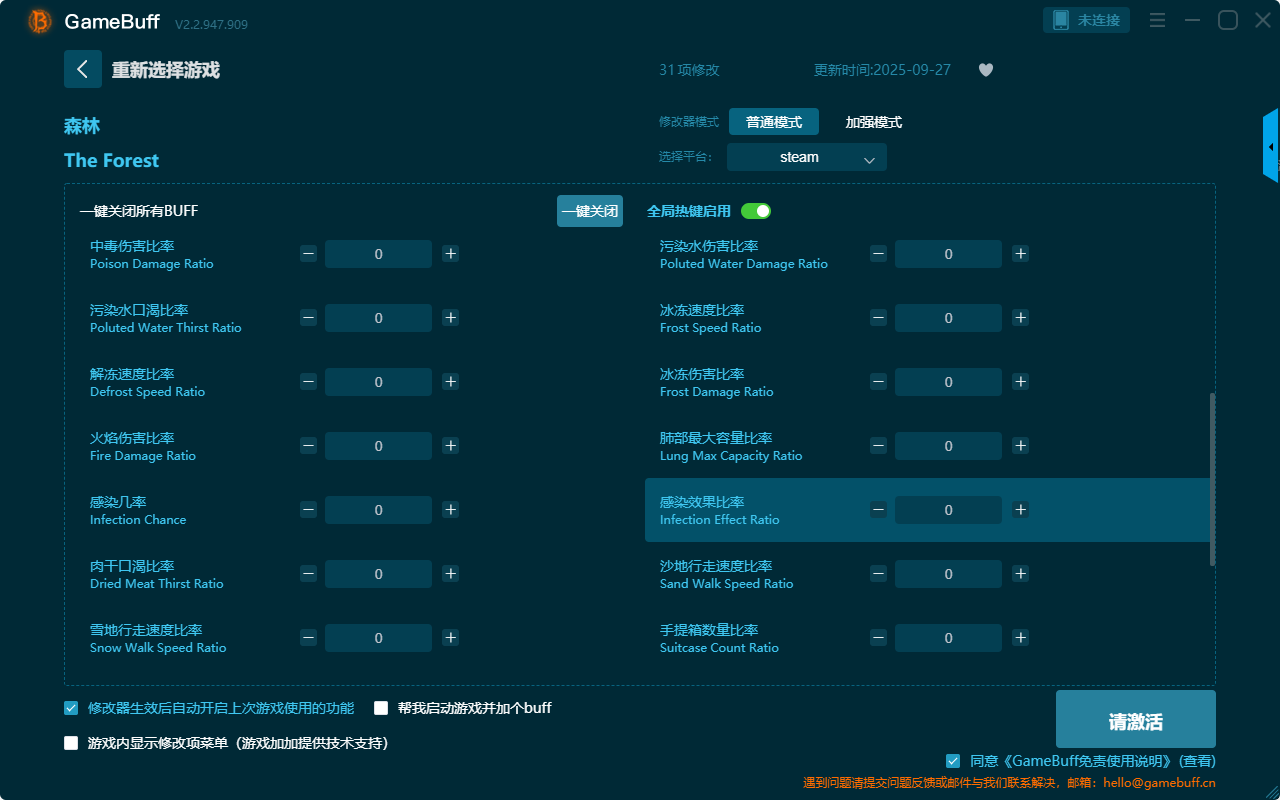Viewport: 1280px width, 800px height.
Task: Click the heart favorite icon
Action: (x=986, y=70)
